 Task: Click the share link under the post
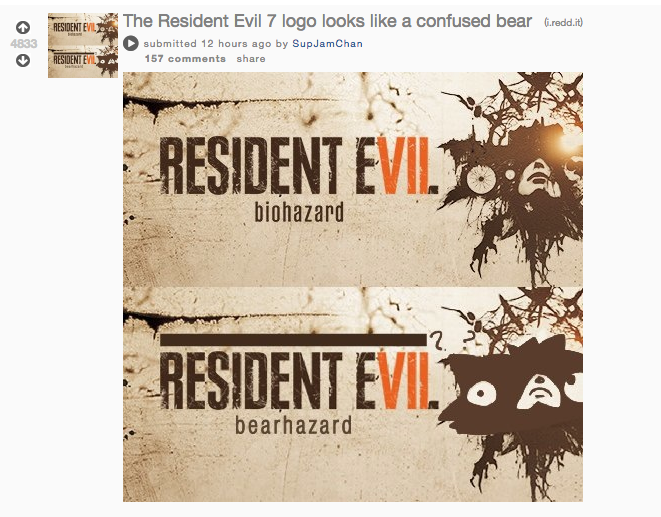tap(251, 59)
